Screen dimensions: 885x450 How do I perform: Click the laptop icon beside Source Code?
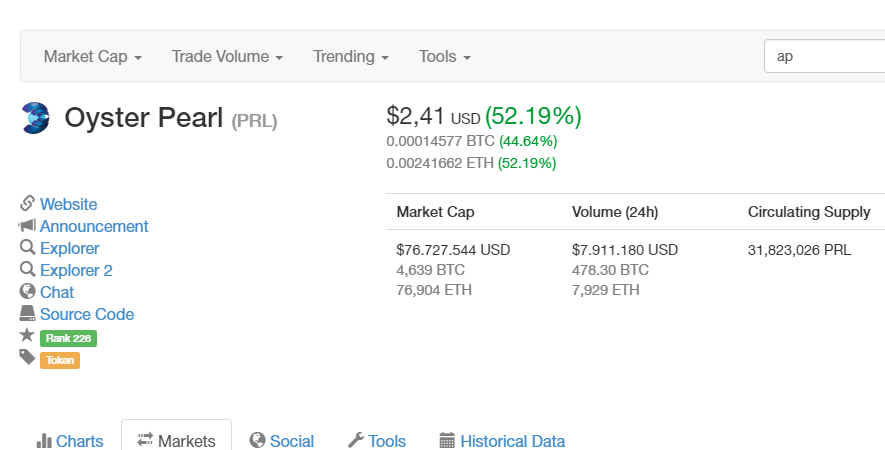pos(27,314)
